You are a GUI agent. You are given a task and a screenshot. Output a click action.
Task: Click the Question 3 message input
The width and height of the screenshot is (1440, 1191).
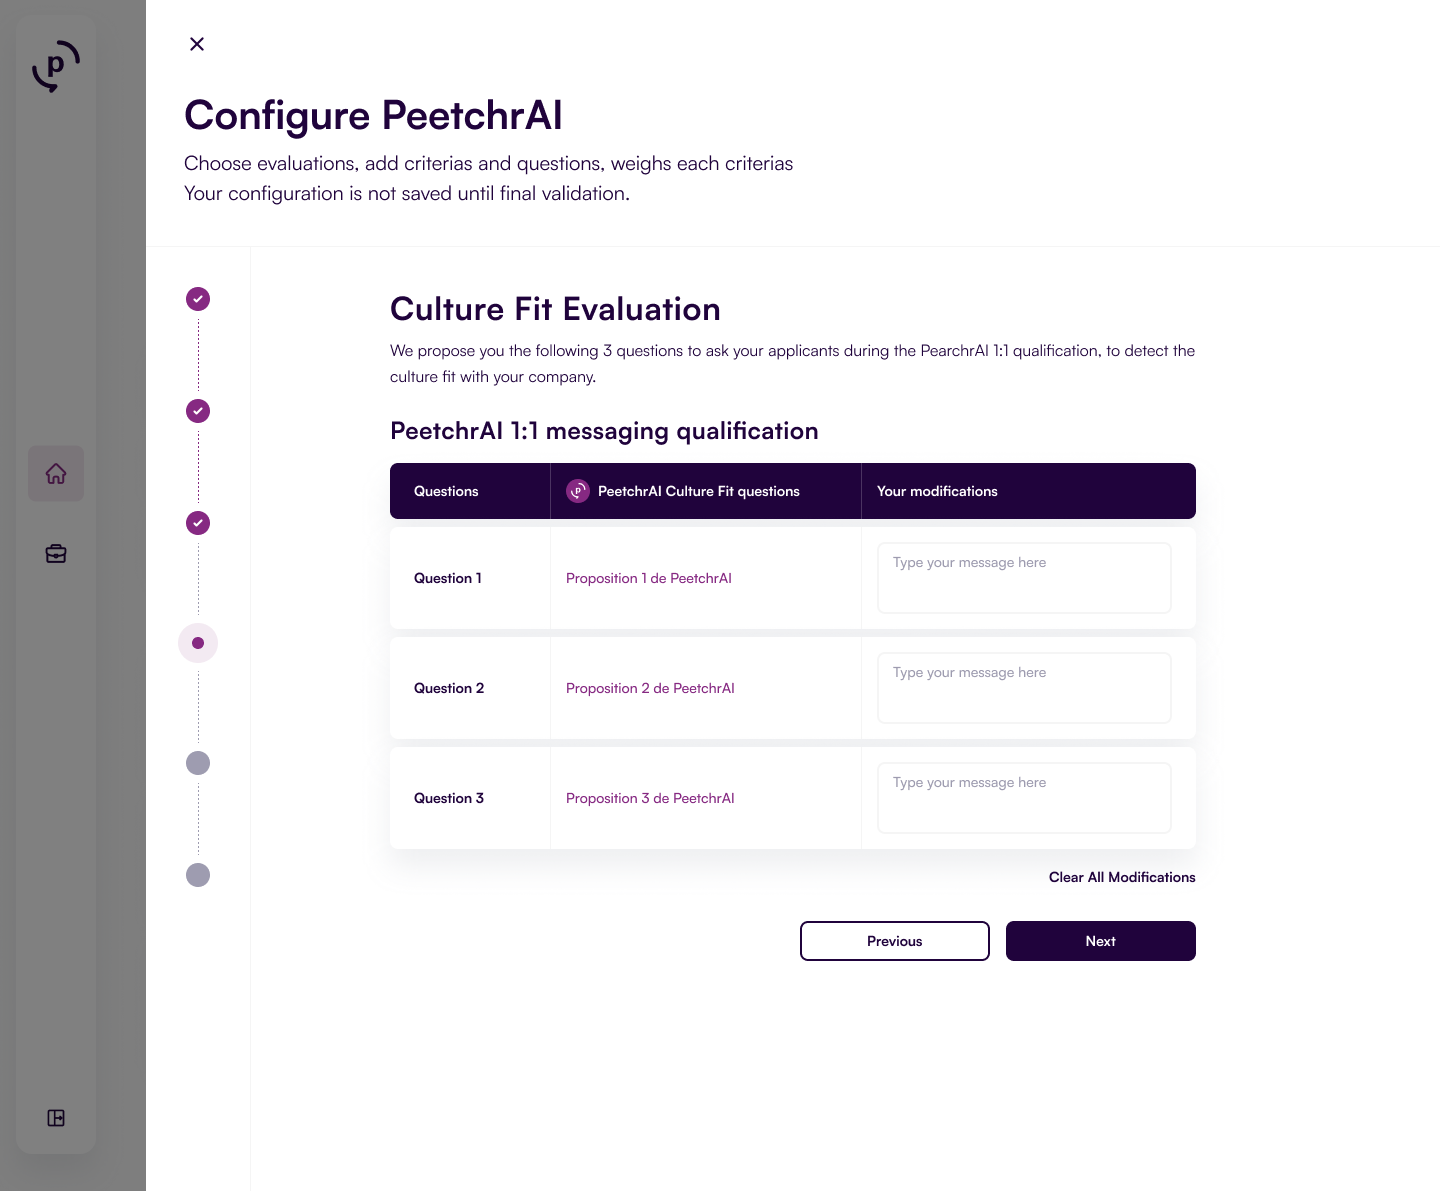pos(1024,798)
